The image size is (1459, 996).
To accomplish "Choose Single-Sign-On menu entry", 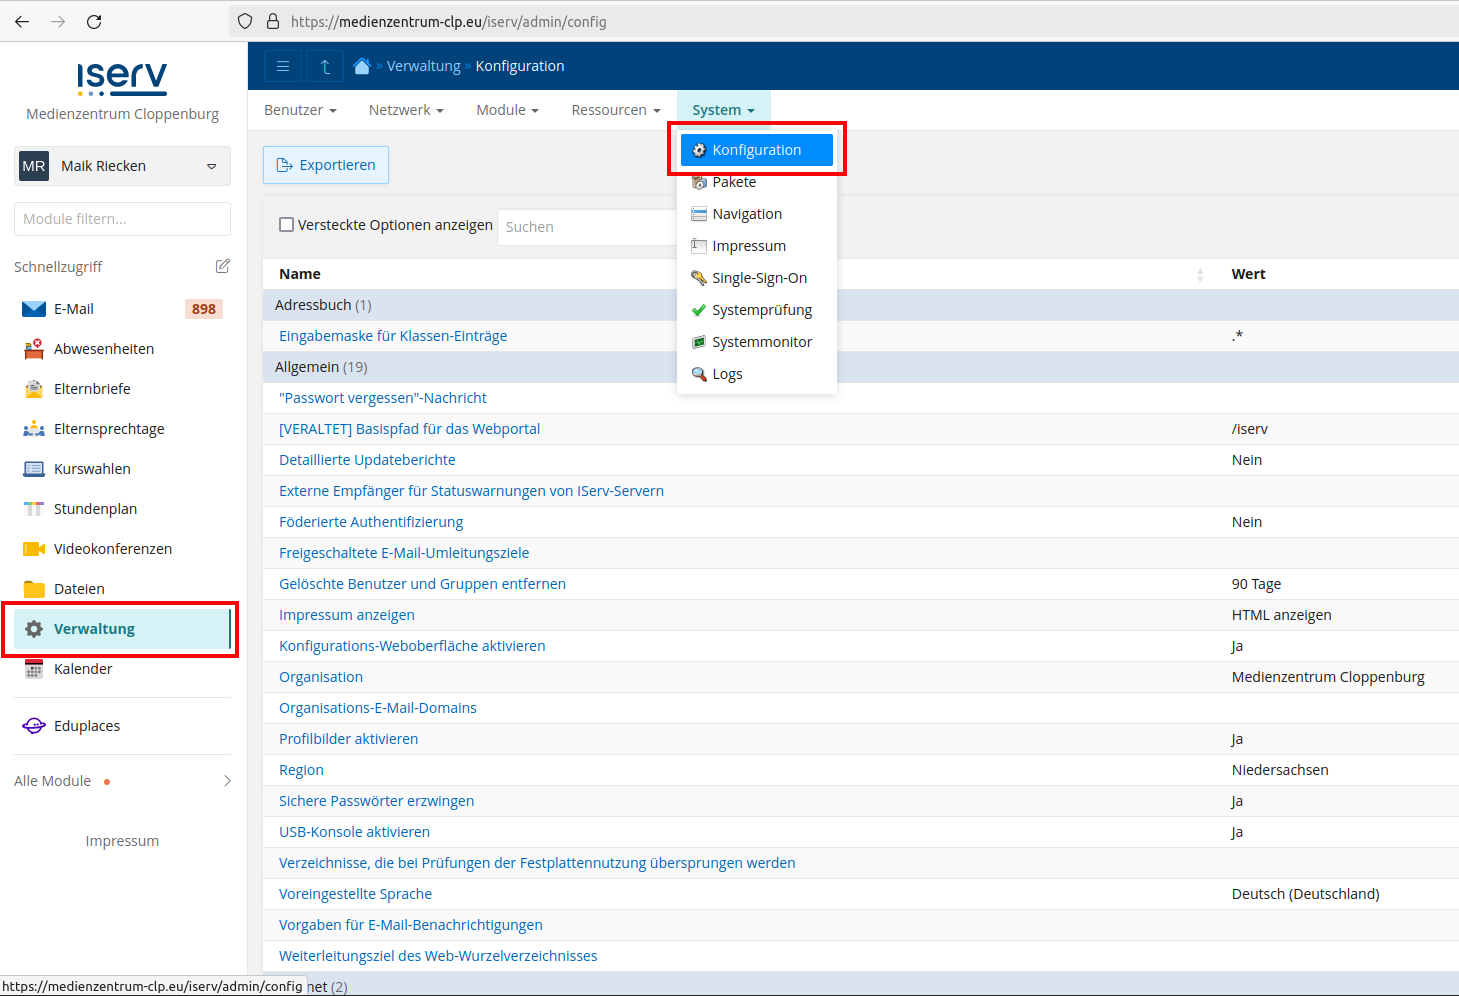I will (757, 278).
